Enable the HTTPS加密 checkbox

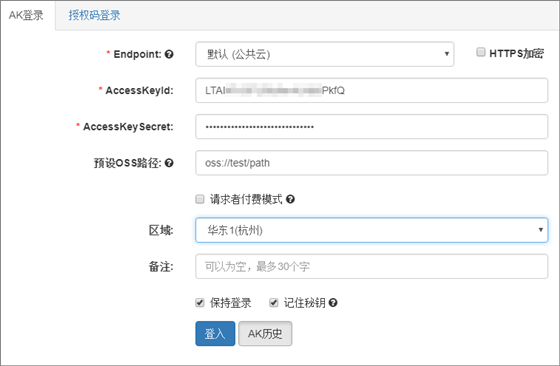[481, 52]
